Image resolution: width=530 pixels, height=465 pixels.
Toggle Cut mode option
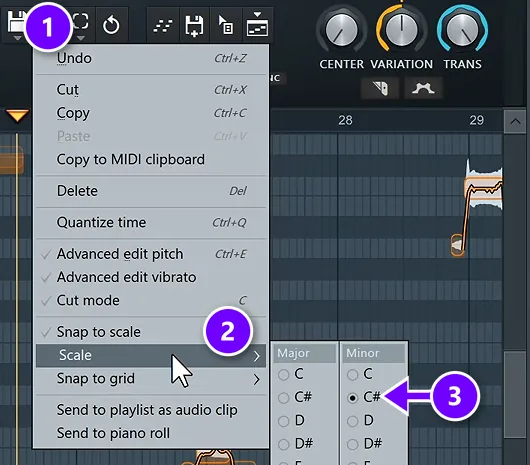click(x=151, y=300)
